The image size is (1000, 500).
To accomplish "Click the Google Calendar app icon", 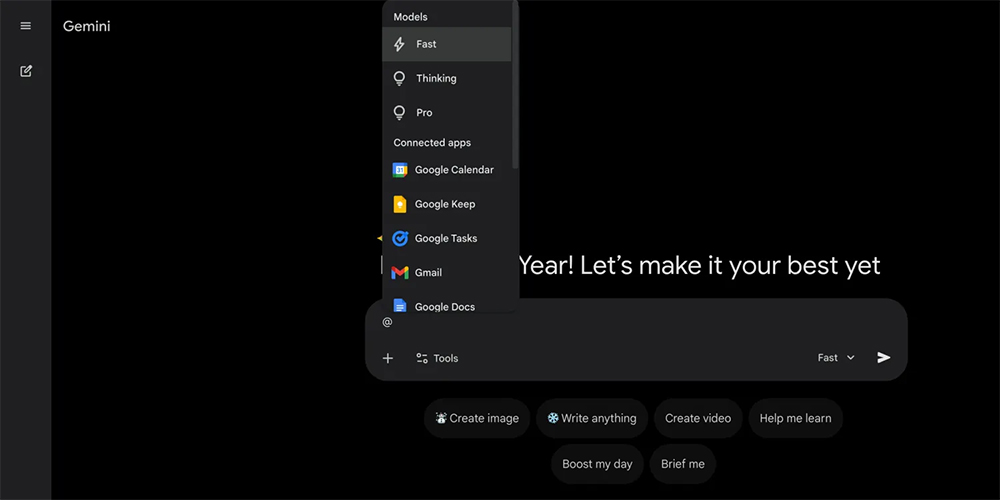I will [x=400, y=170].
